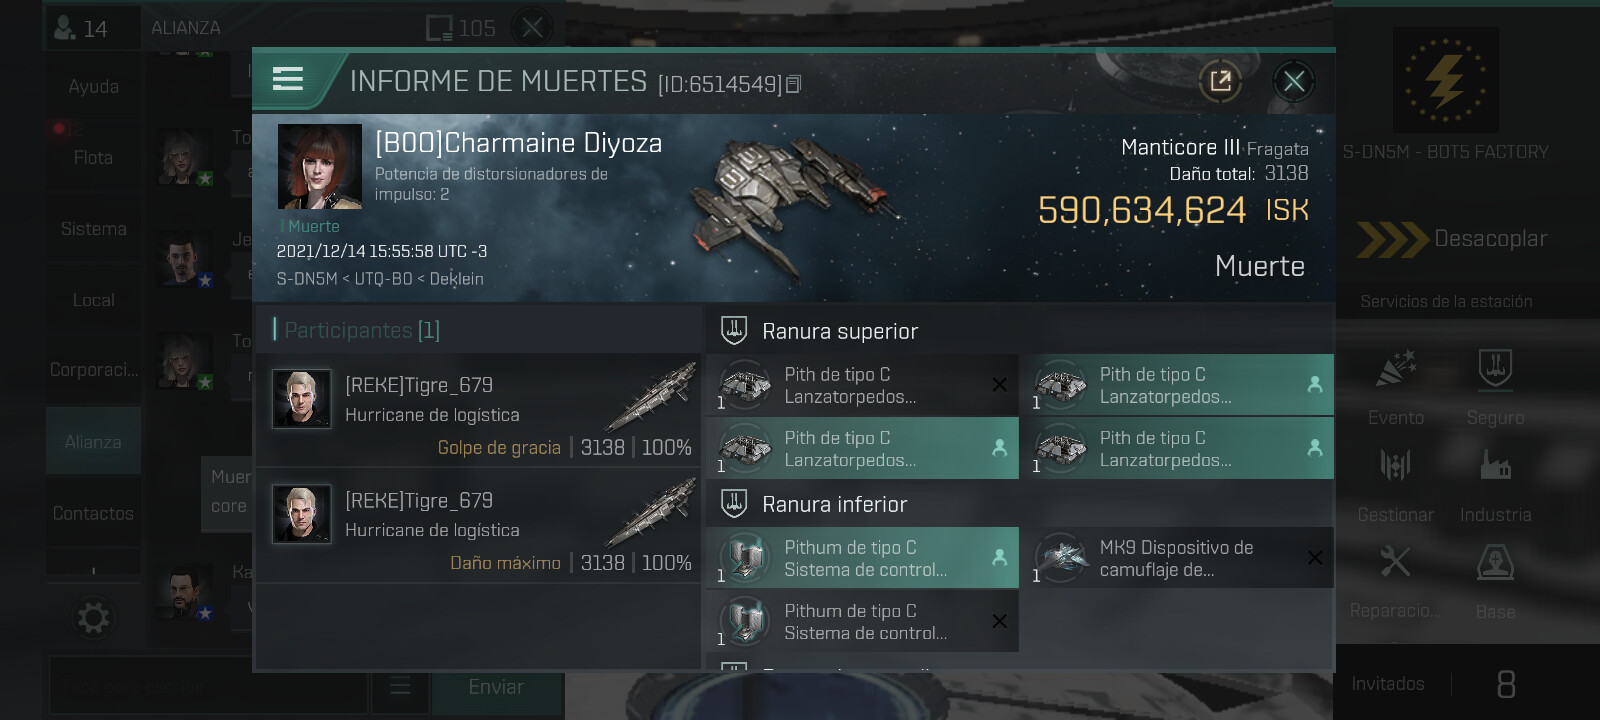Open the Corporación channel tab

tap(93, 370)
